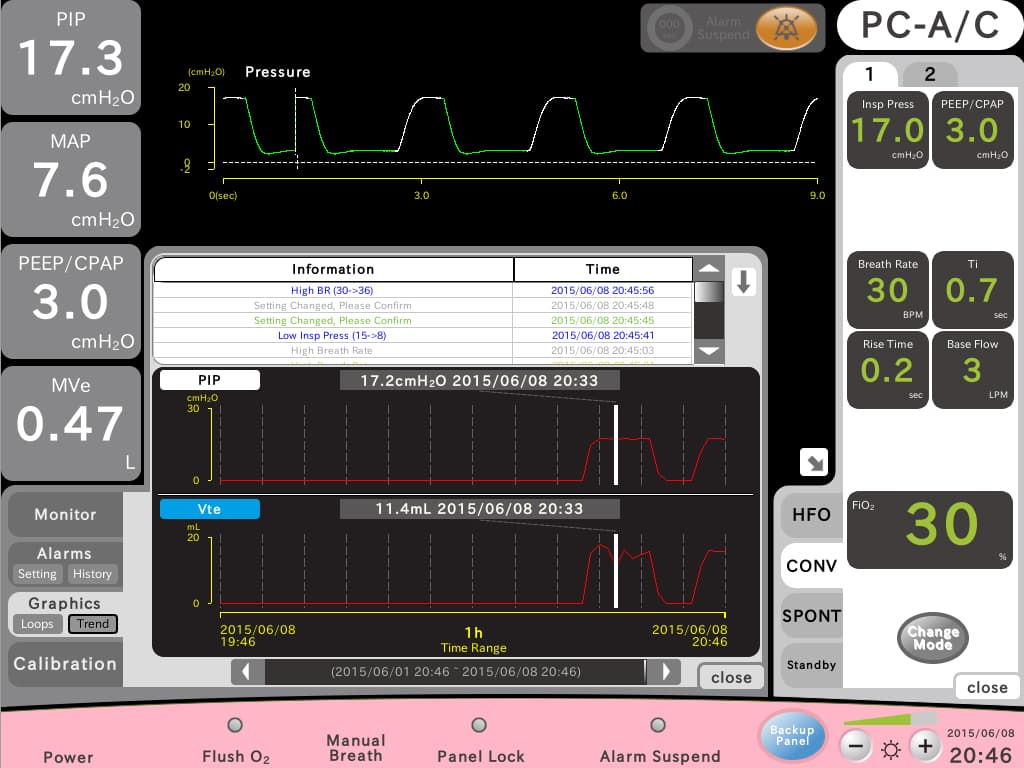1024x768 pixels.
Task: Select the HFO ventilation tab
Action: 811,515
